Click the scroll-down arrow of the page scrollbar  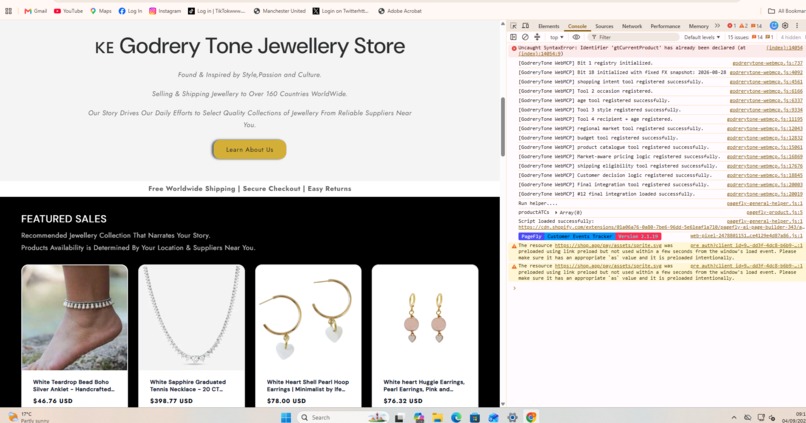pyautogui.click(x=503, y=404)
